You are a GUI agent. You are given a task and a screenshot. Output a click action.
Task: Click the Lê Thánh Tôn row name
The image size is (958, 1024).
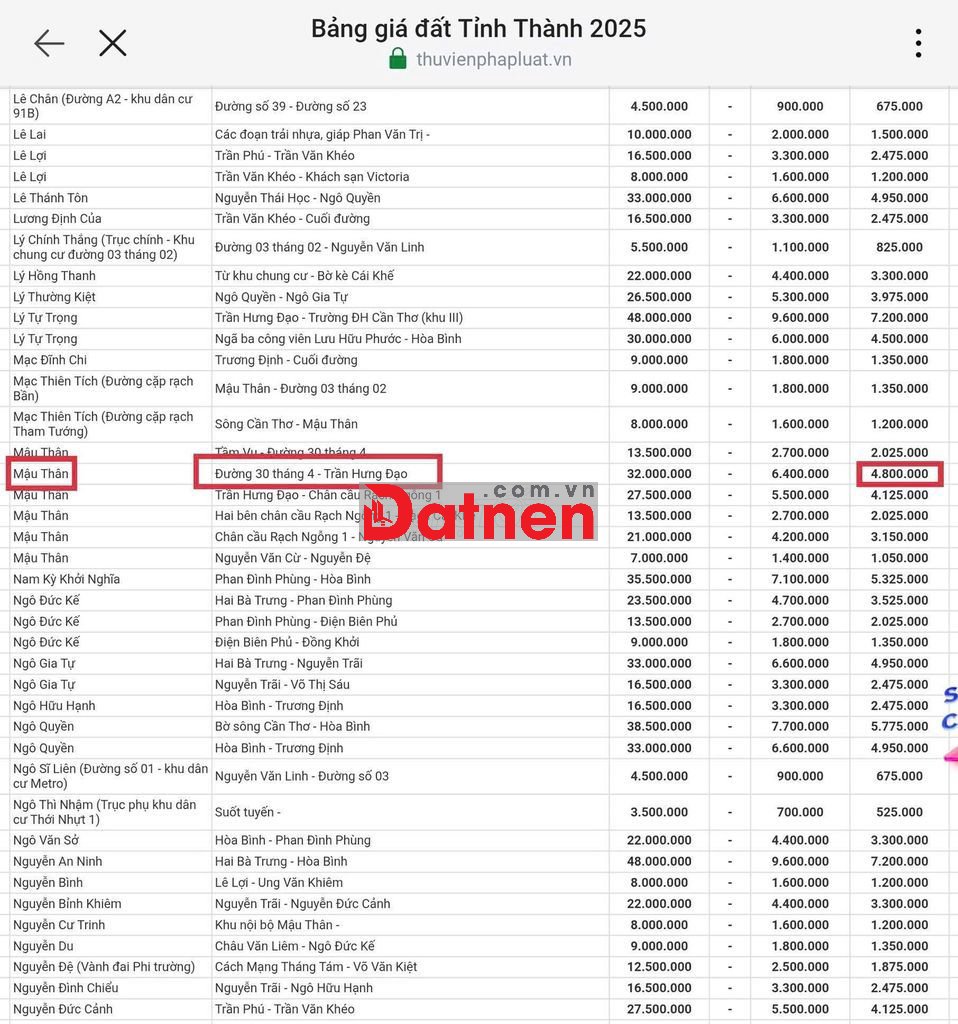pos(51,198)
